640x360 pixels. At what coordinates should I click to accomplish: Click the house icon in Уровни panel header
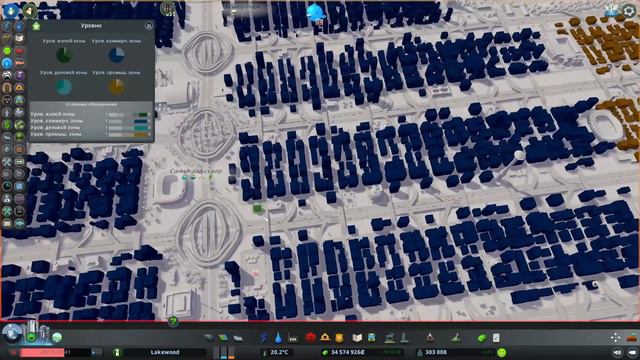[x=36, y=26]
